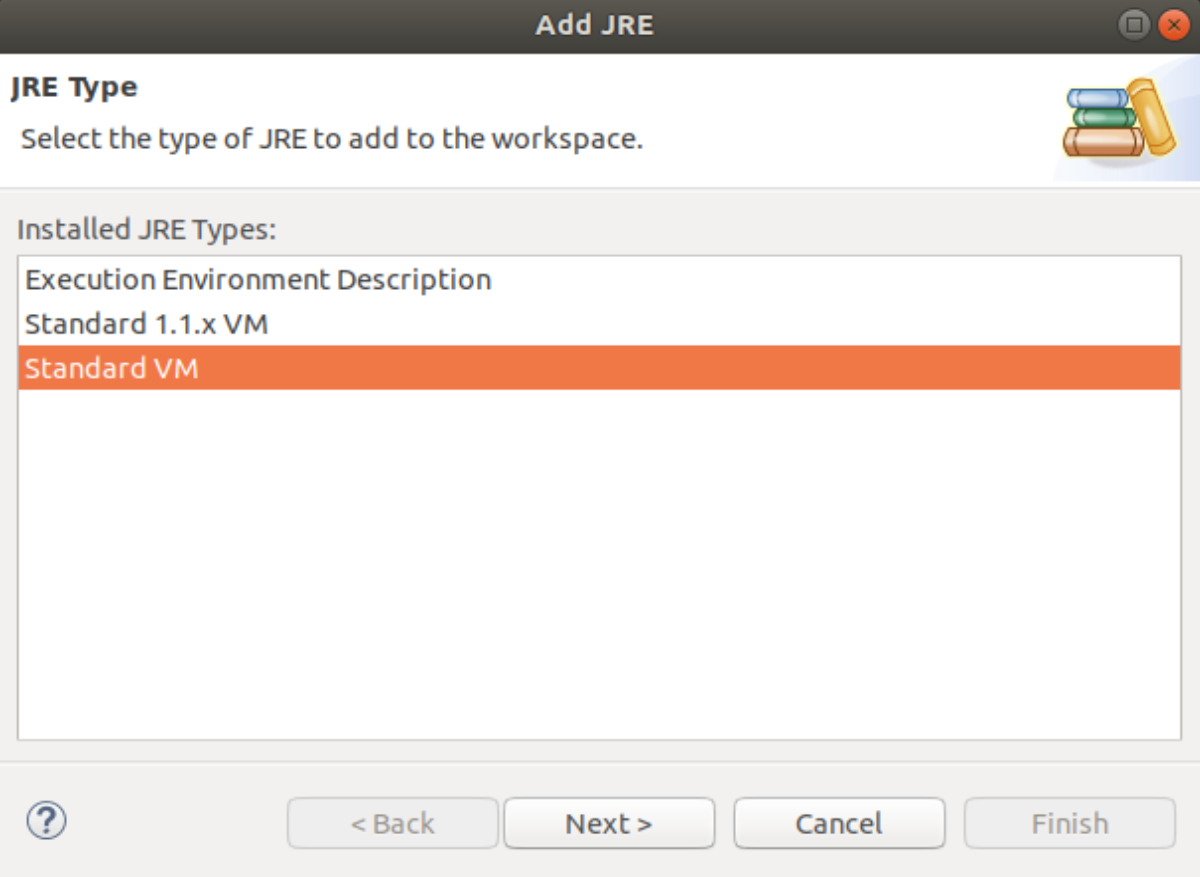
Task: Click empty space in the JRE types list
Action: coord(599,565)
